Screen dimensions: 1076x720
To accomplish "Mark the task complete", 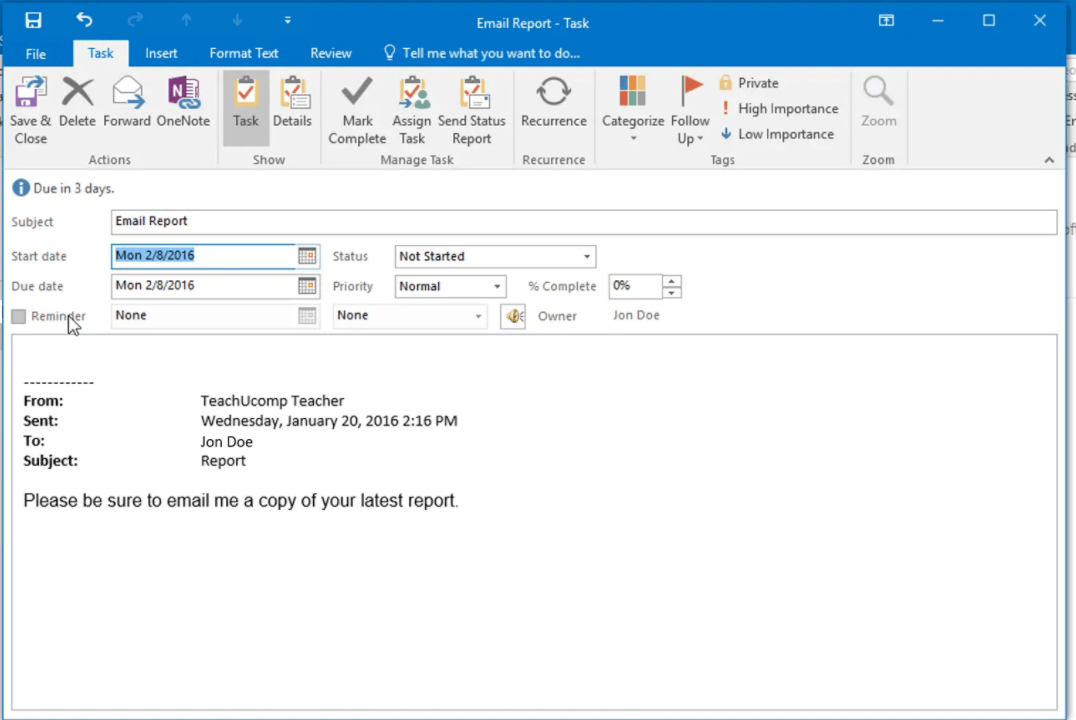I will [x=357, y=110].
